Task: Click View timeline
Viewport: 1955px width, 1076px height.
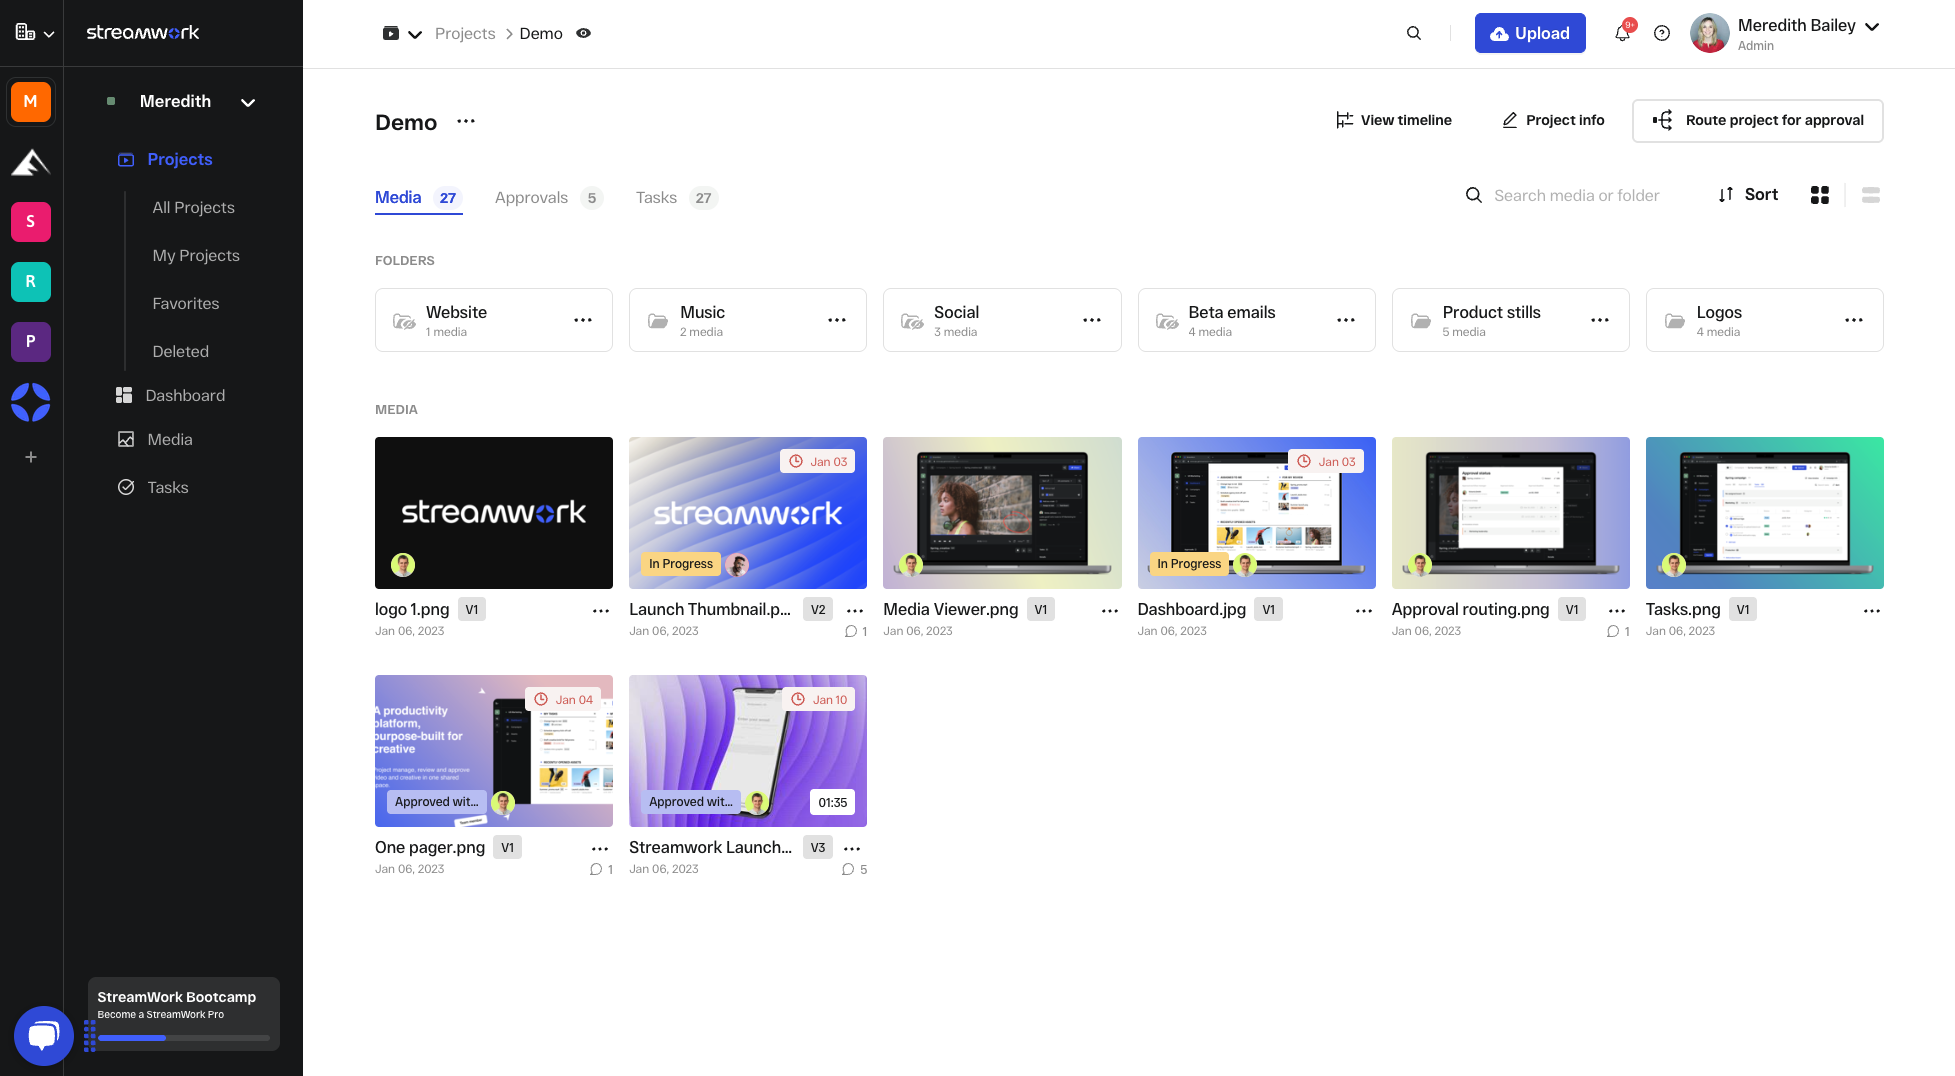Action: click(1394, 120)
